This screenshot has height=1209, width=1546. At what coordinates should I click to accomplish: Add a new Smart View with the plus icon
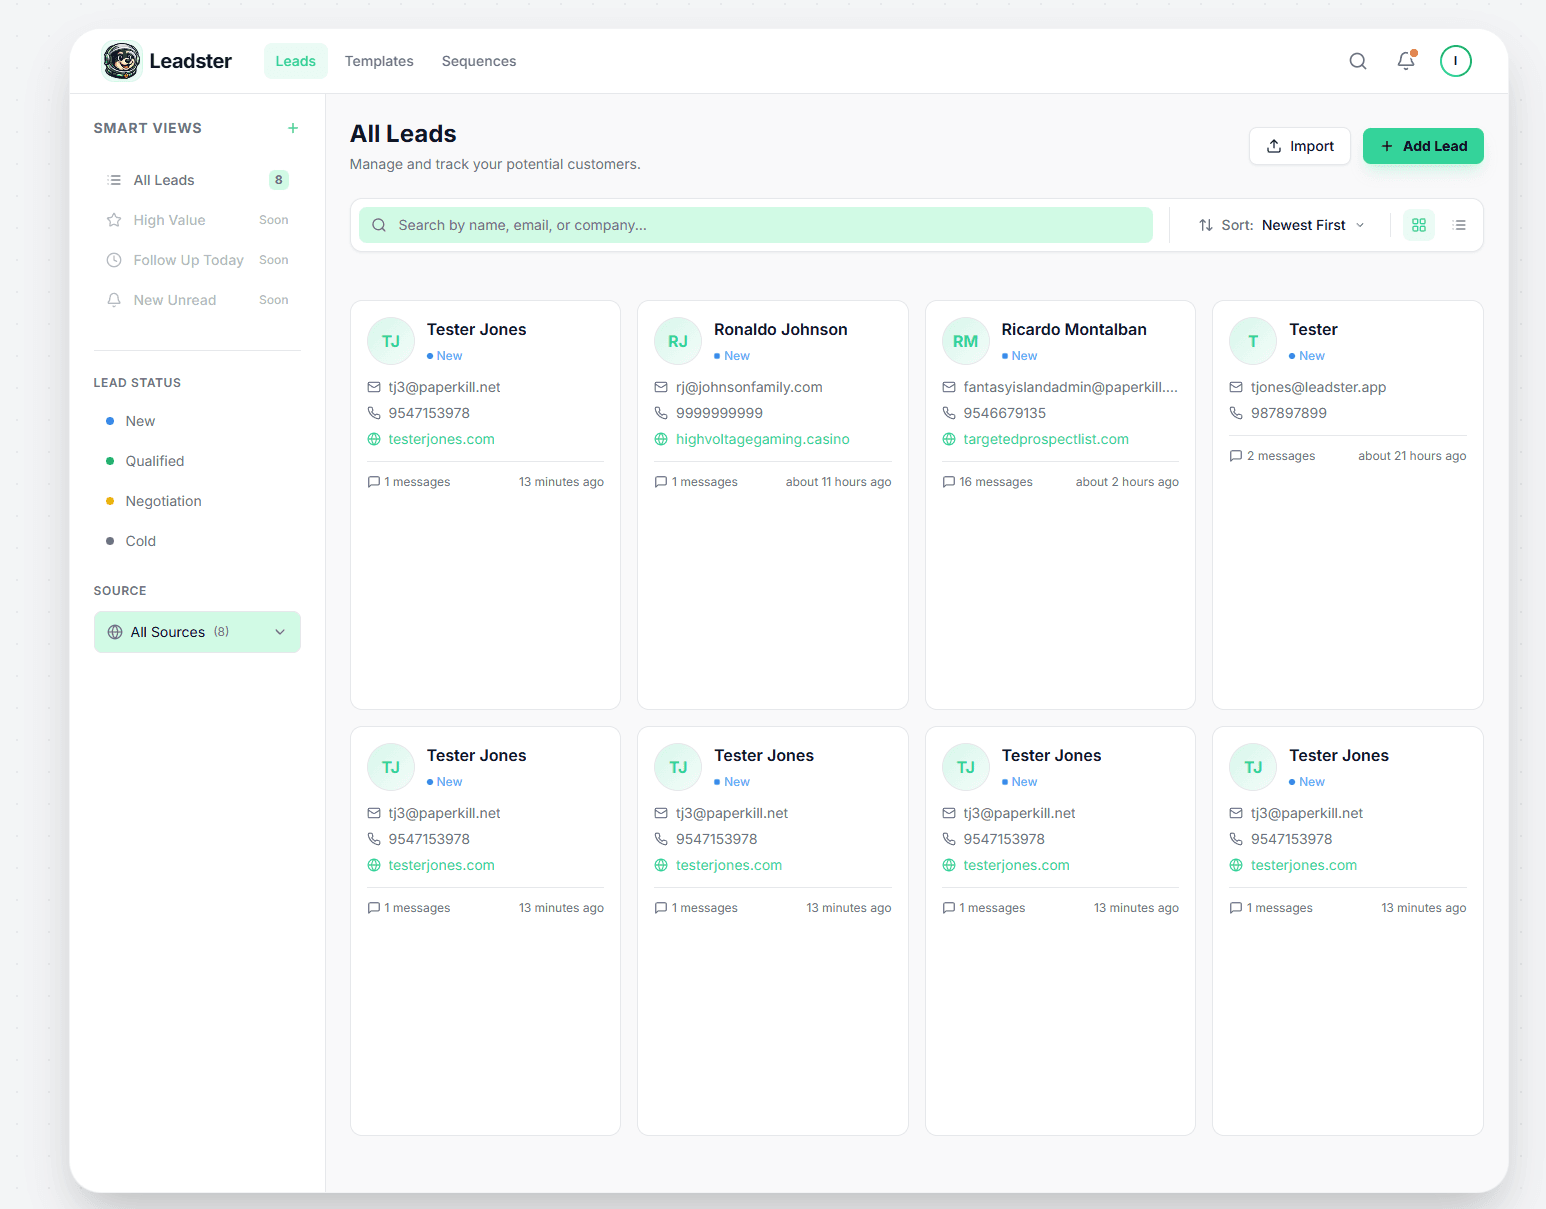(292, 128)
